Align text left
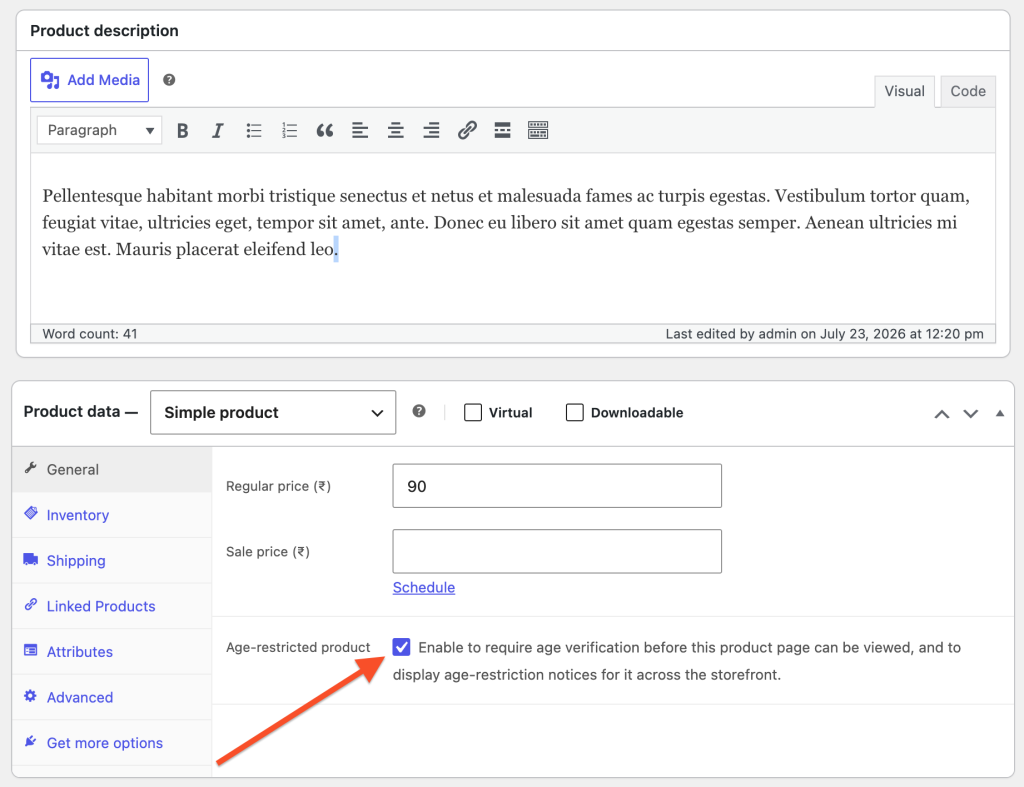The height and width of the screenshot is (787, 1024). 360,131
